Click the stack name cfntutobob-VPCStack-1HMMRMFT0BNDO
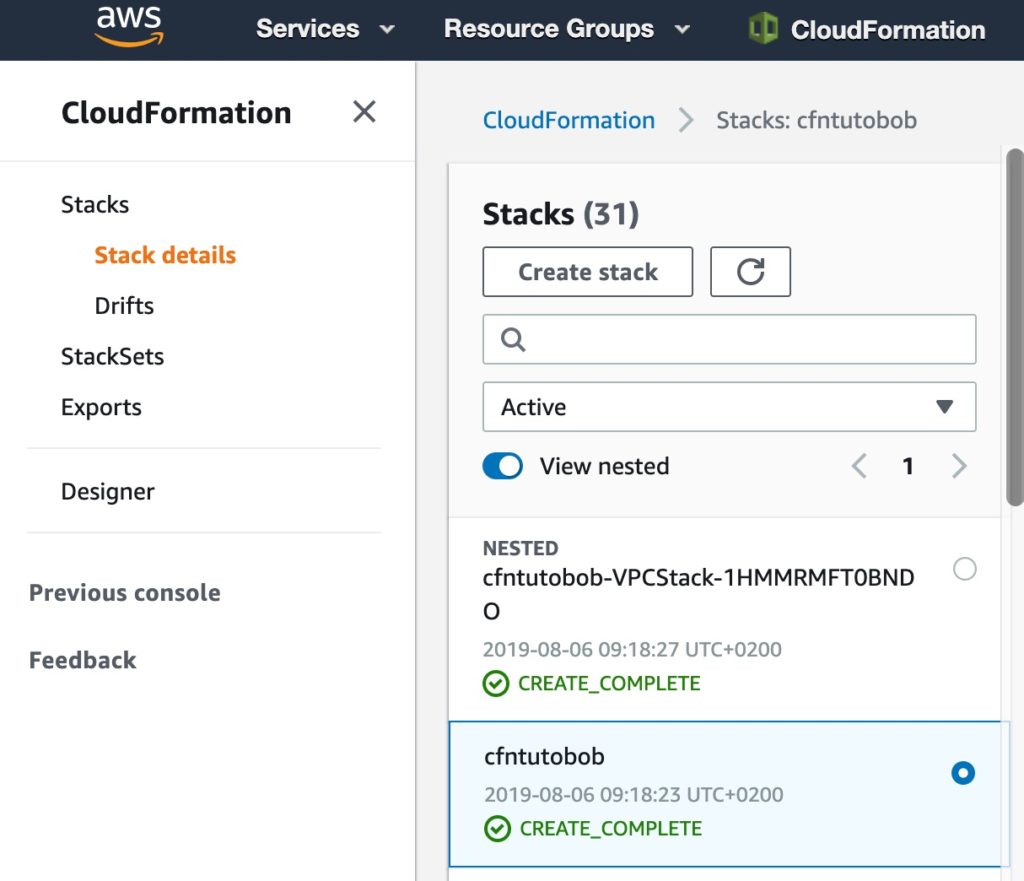 click(698, 594)
